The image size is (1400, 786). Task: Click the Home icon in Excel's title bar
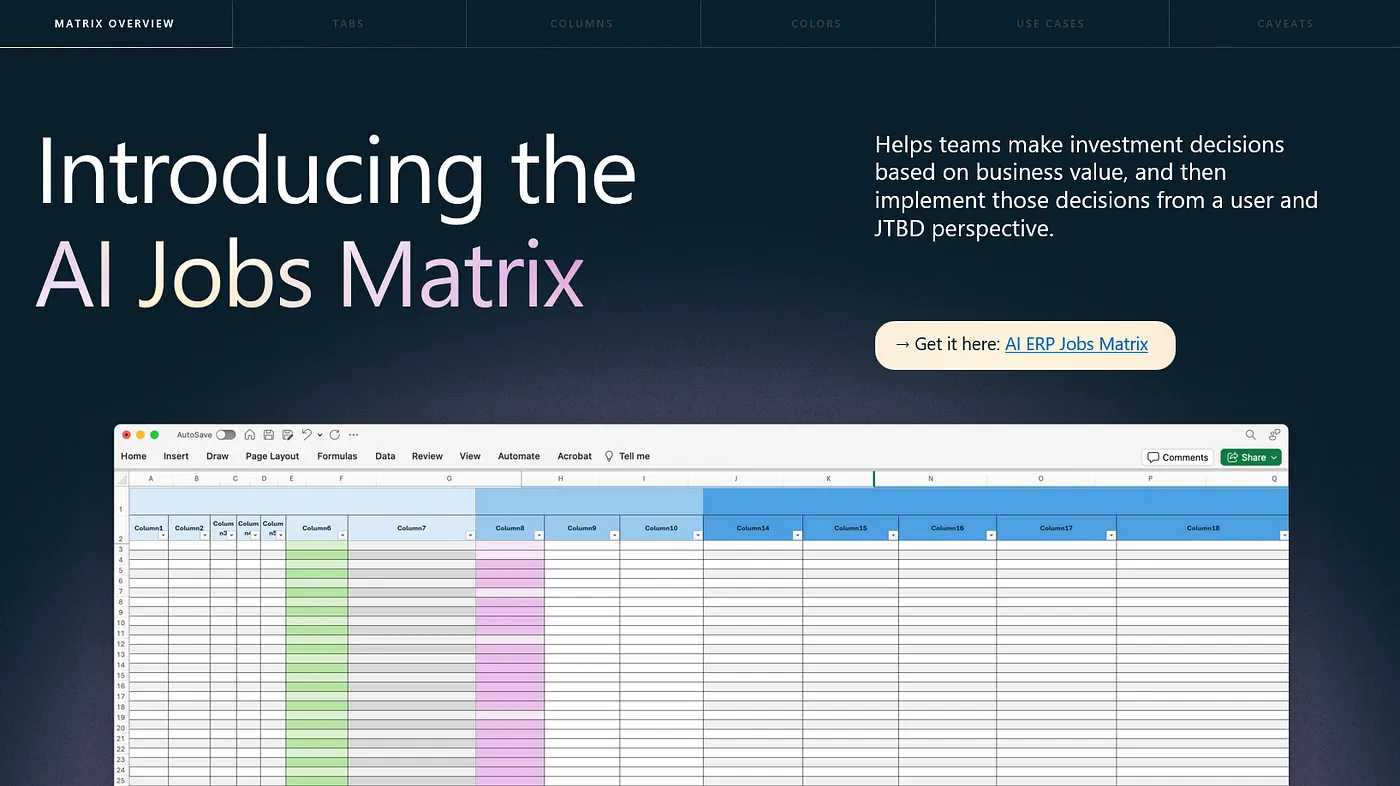[250, 435]
